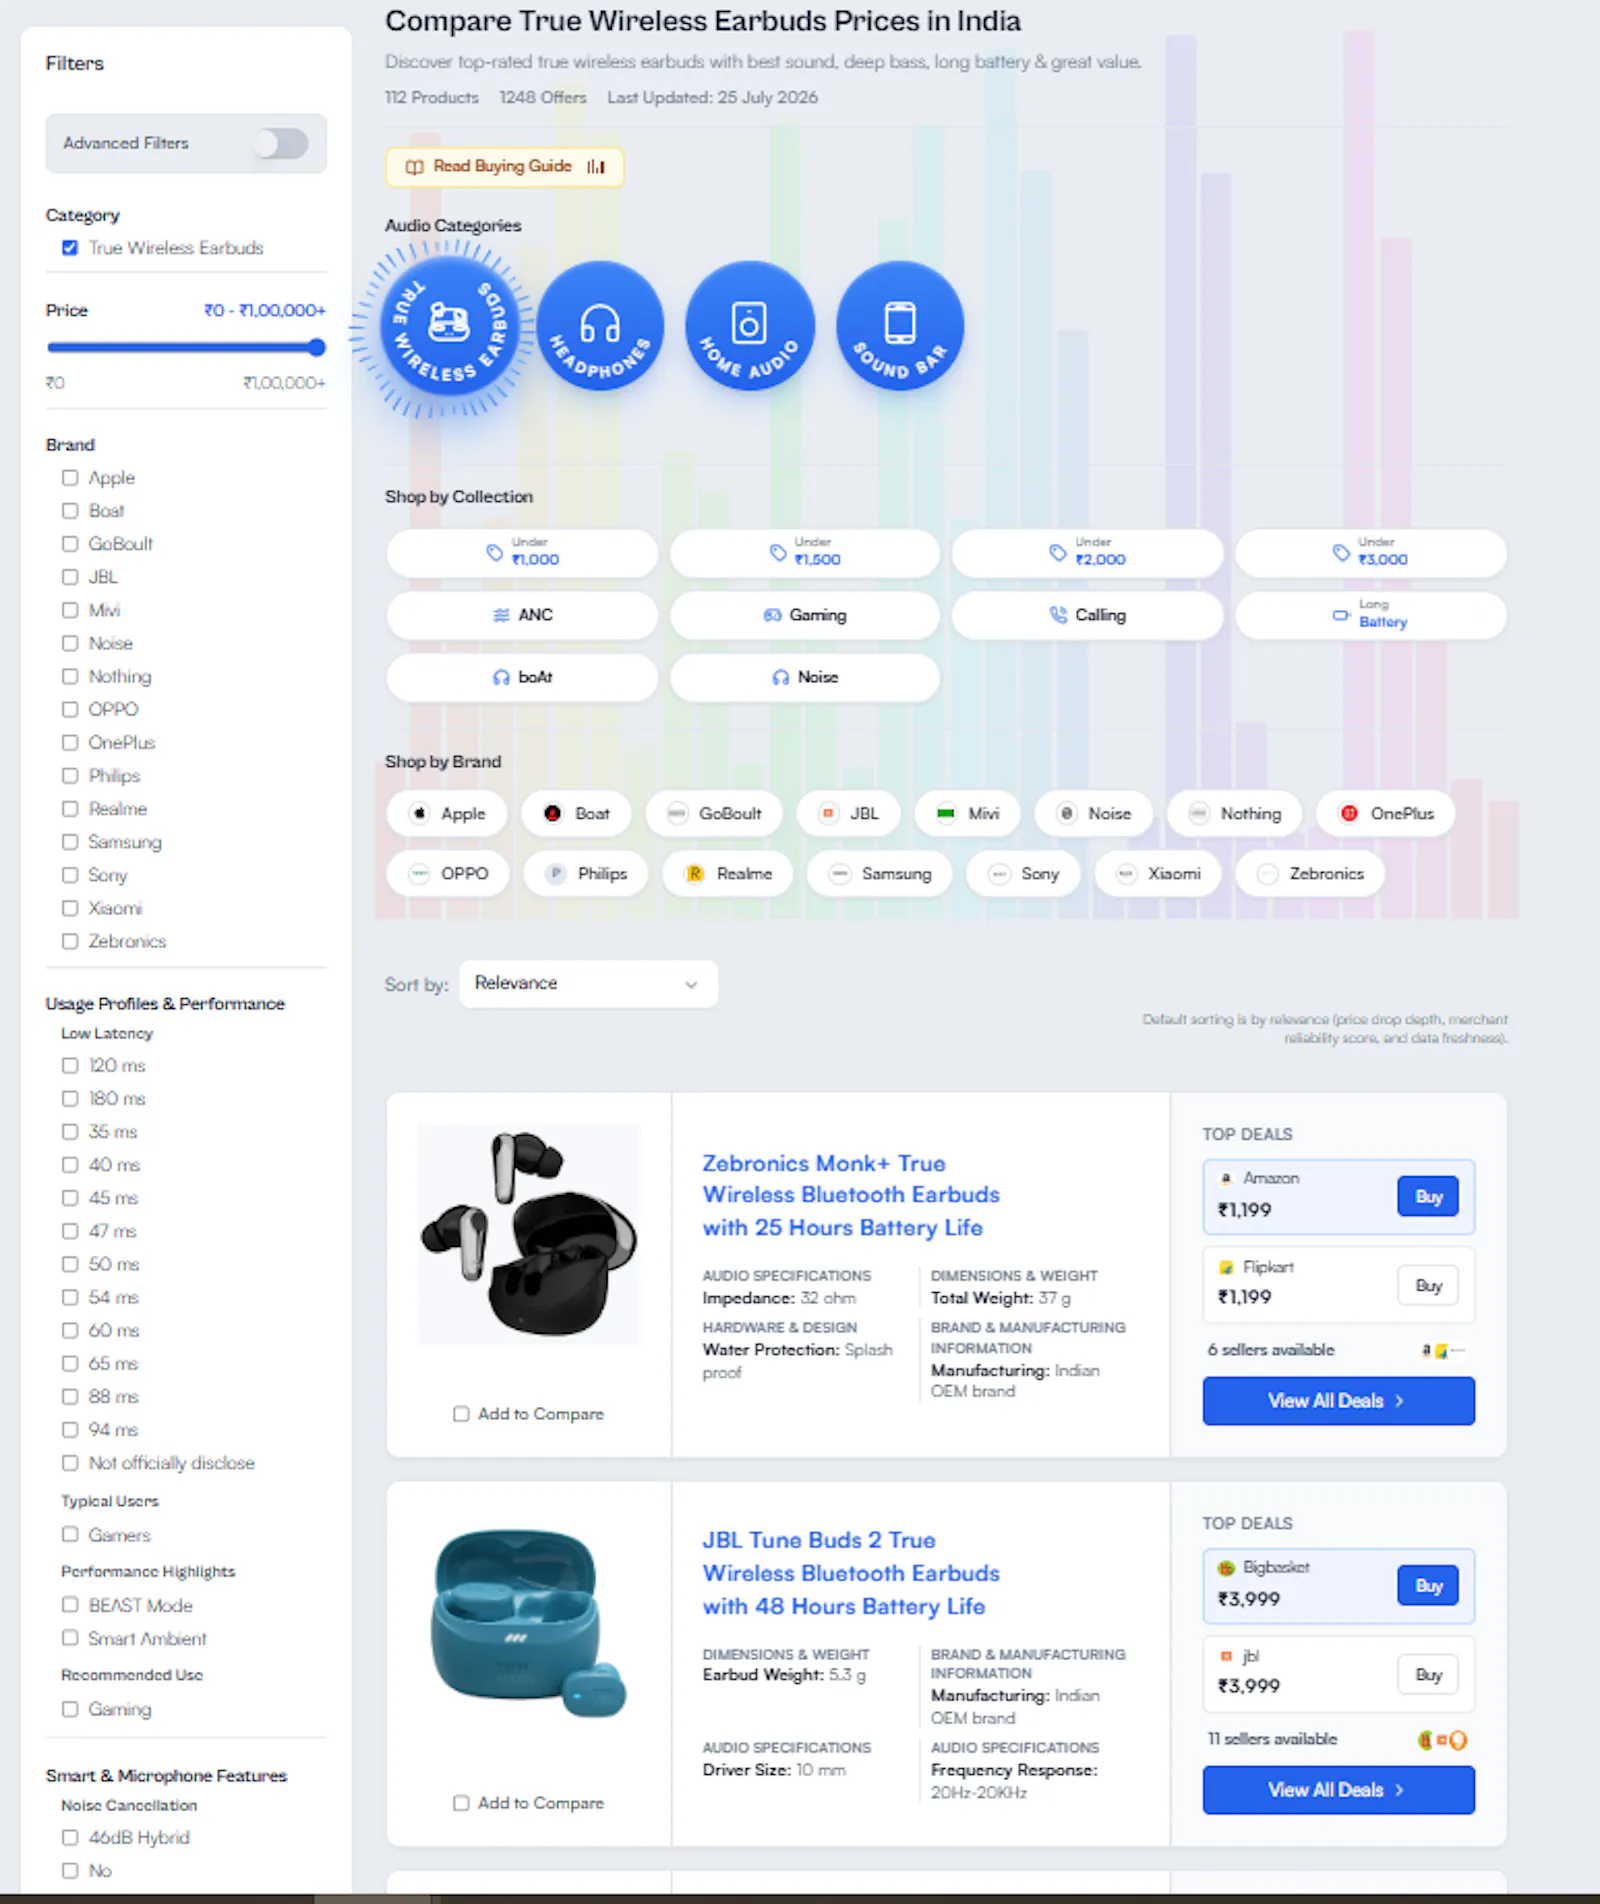Check the Samsung brand filter
Screen dimensions: 1600x1904
(x=70, y=842)
